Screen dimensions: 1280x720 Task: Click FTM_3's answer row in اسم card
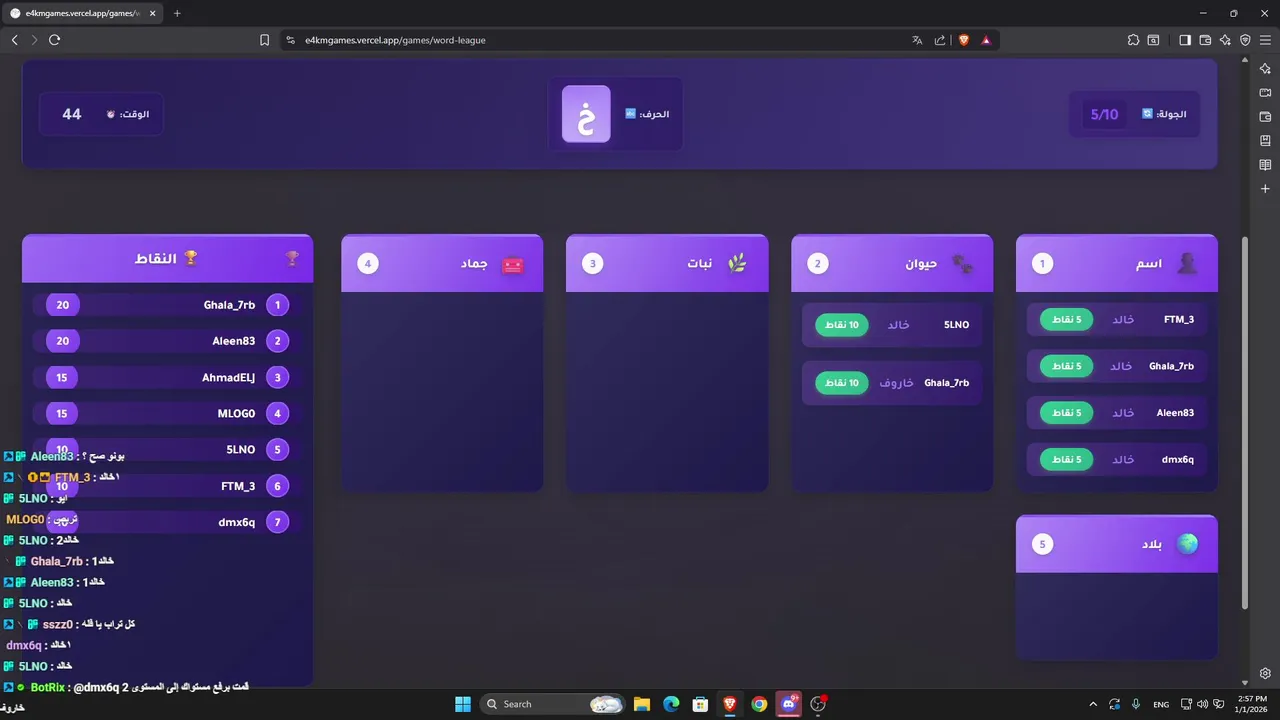1117,320
